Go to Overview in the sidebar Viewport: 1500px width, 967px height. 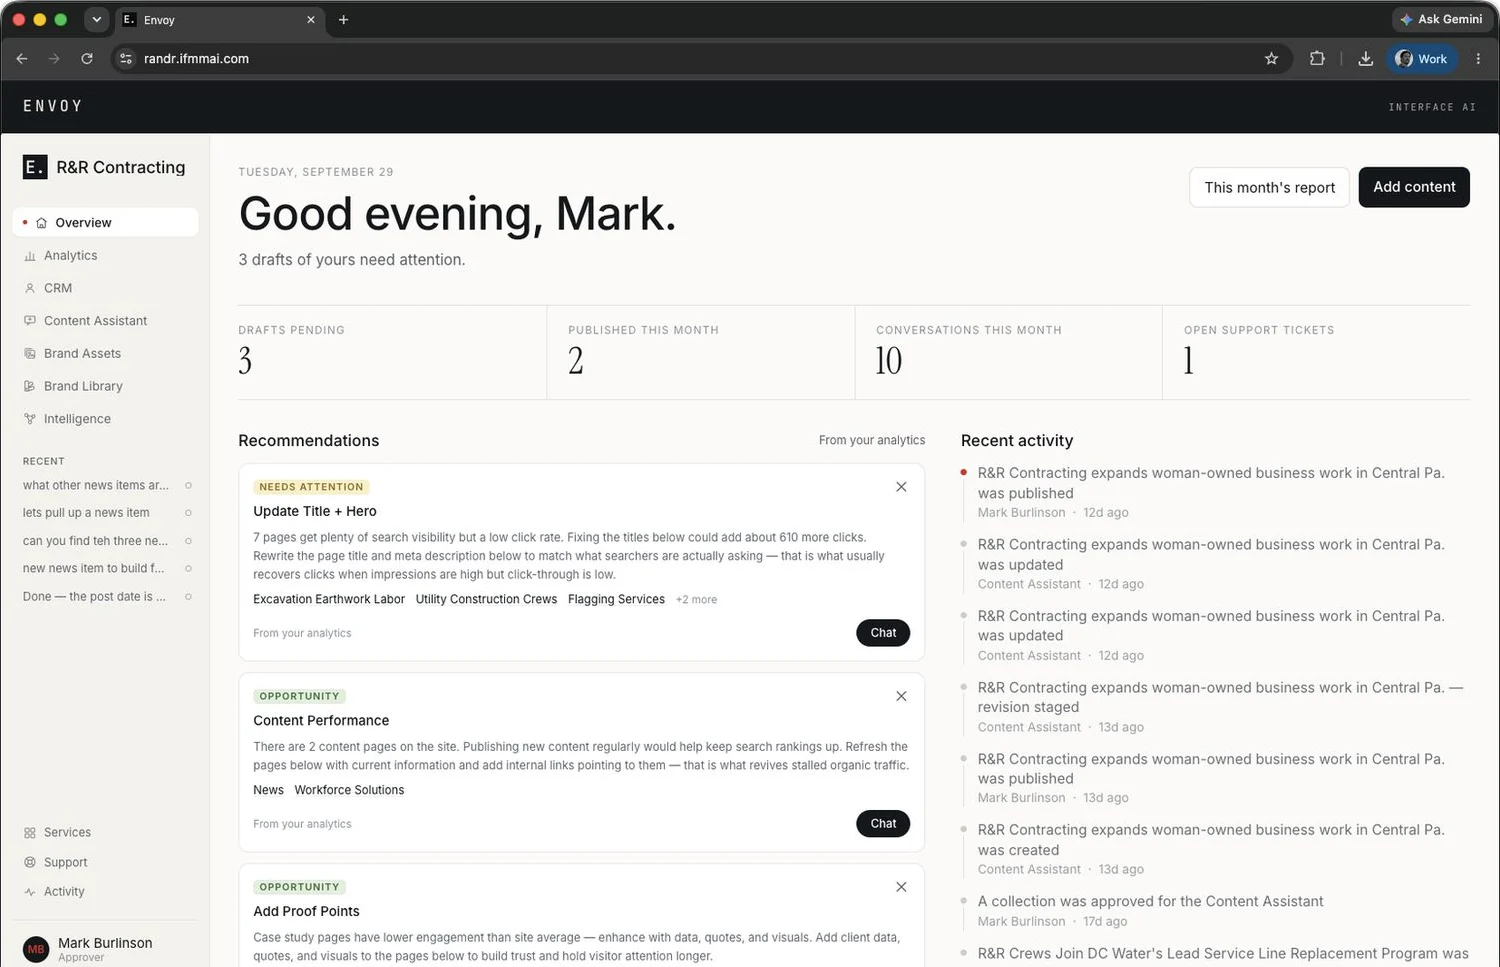click(105, 222)
